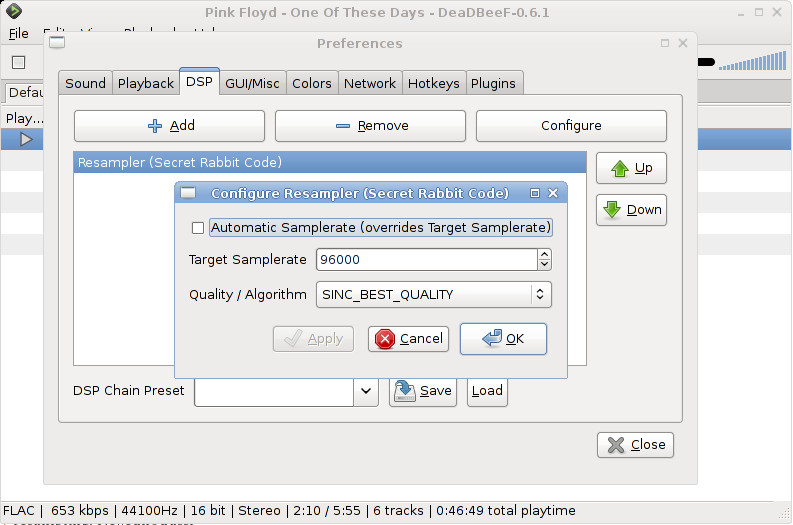Screen dimensions: 793x525
Task: Open the Network tab
Action: 370,83
